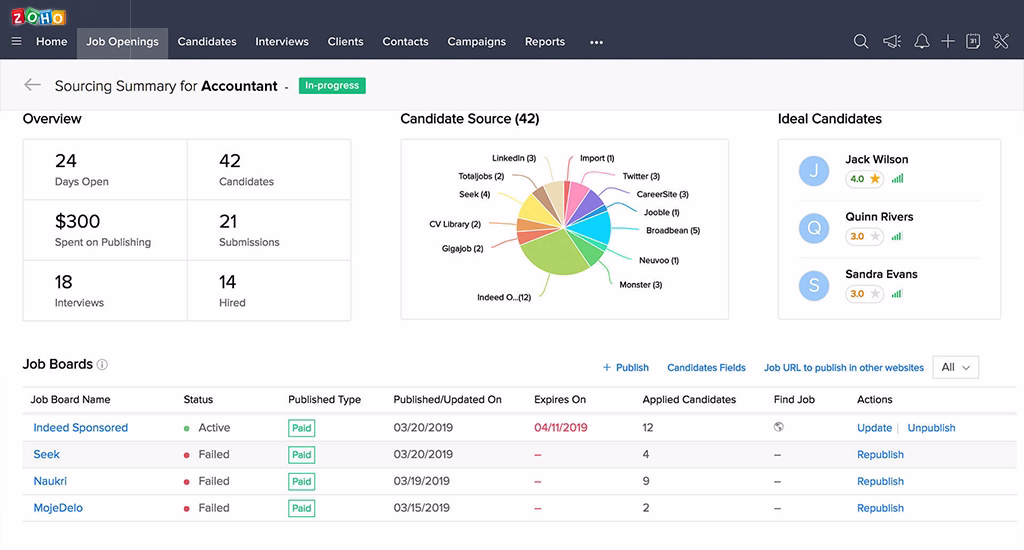The image size is (1024, 550).
Task: Open the announcements megaphone icon
Action: point(891,42)
